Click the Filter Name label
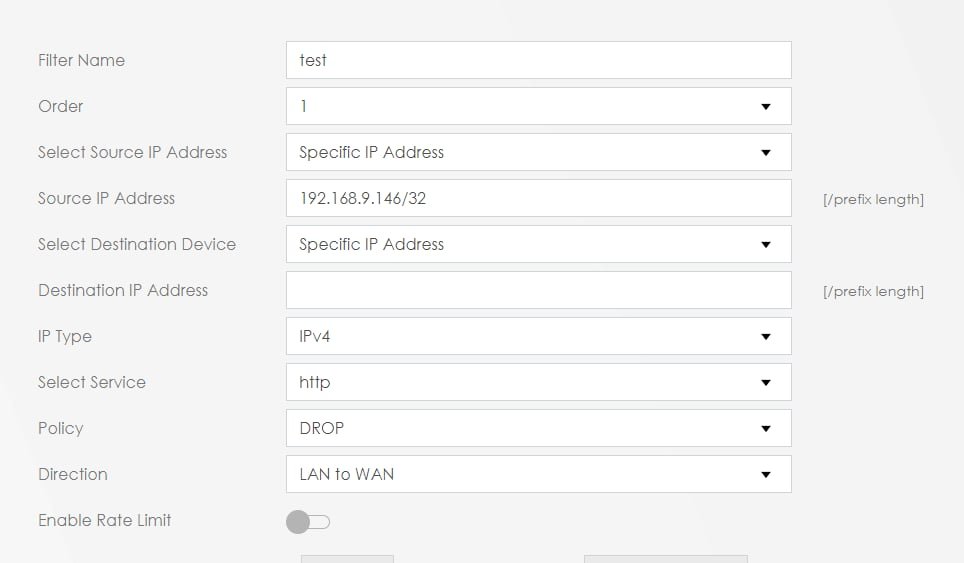Viewport: 964px width, 563px height. 81,60
